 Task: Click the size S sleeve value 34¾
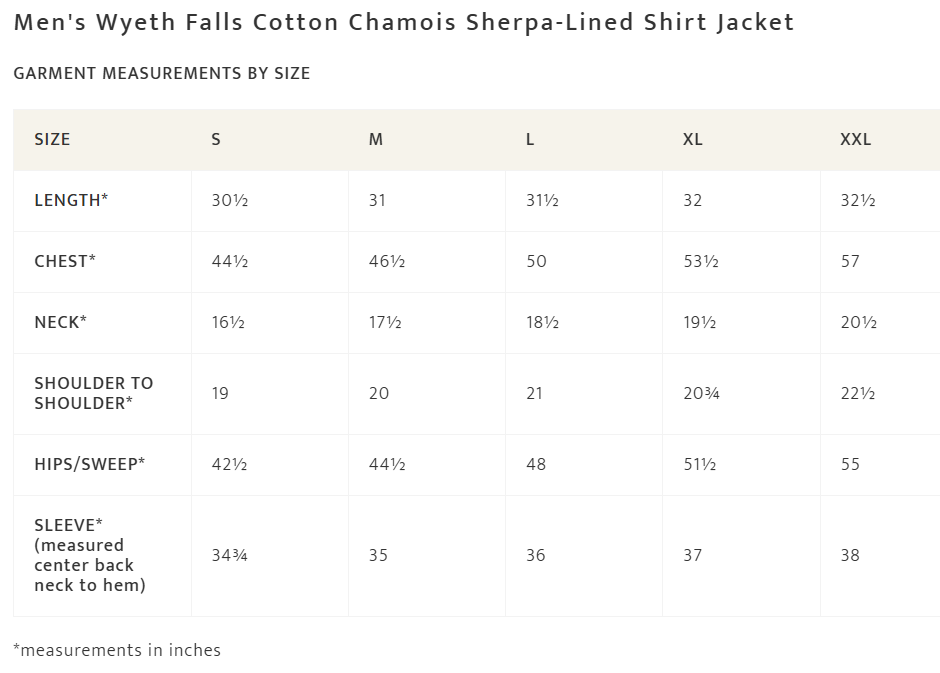(230, 555)
